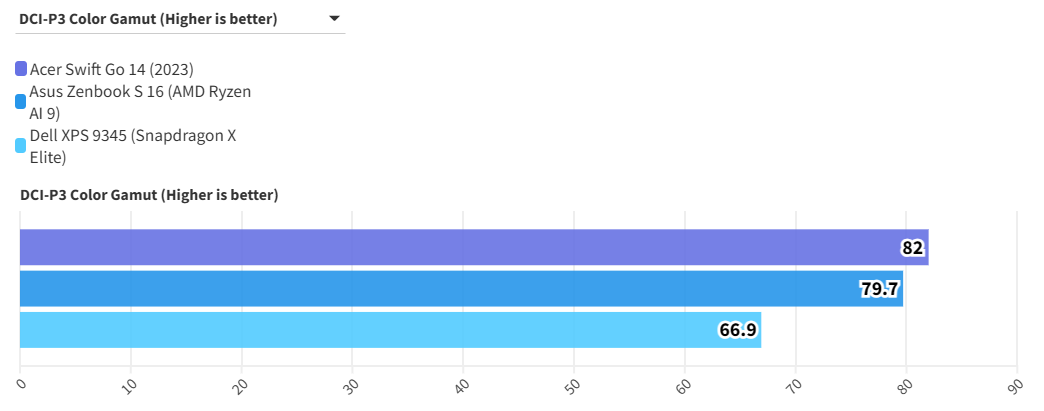Click the 82 value label
Image resolution: width=1044 pixels, height=411 pixels.
coord(912,248)
